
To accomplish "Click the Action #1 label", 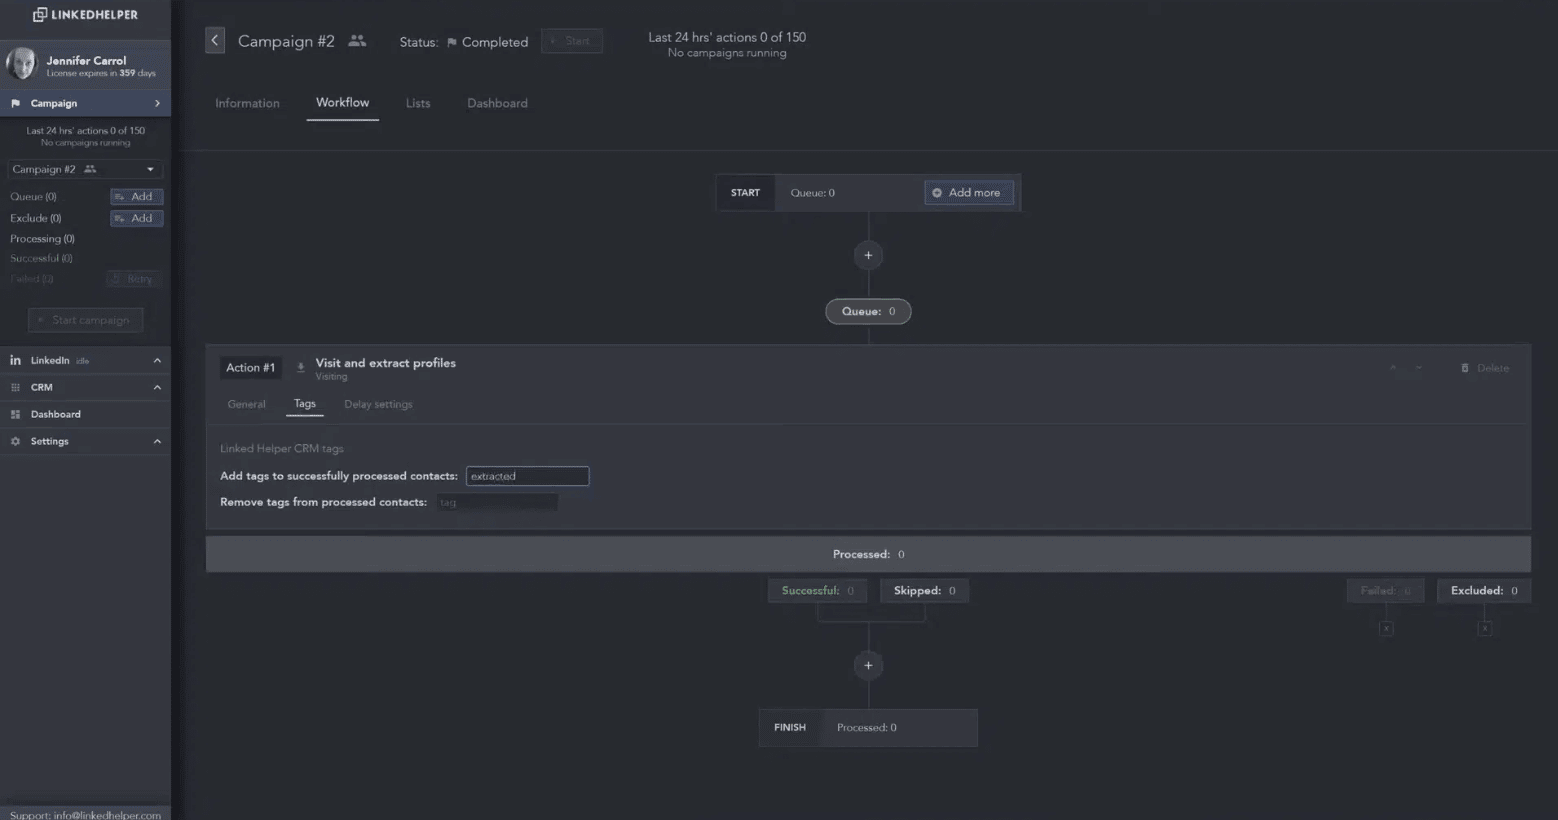I will 250,368.
